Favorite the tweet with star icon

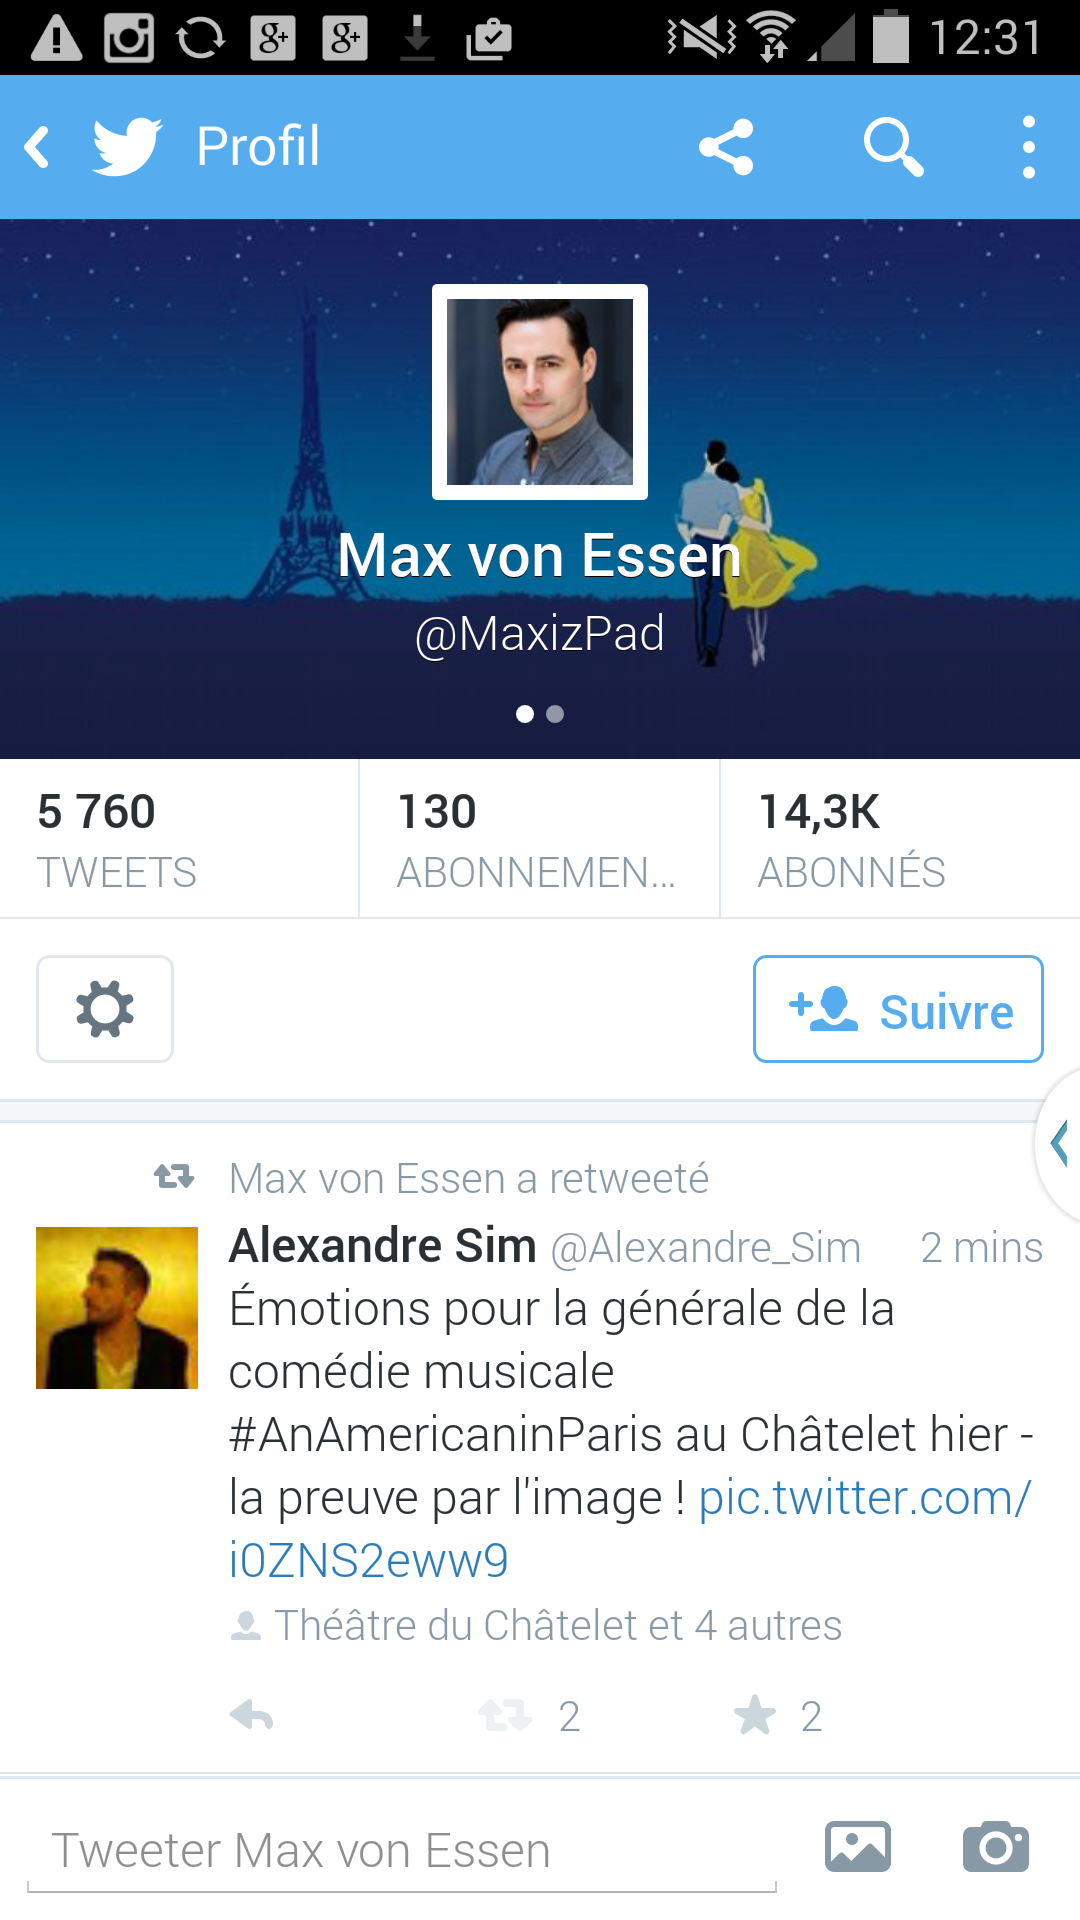[755, 1716]
